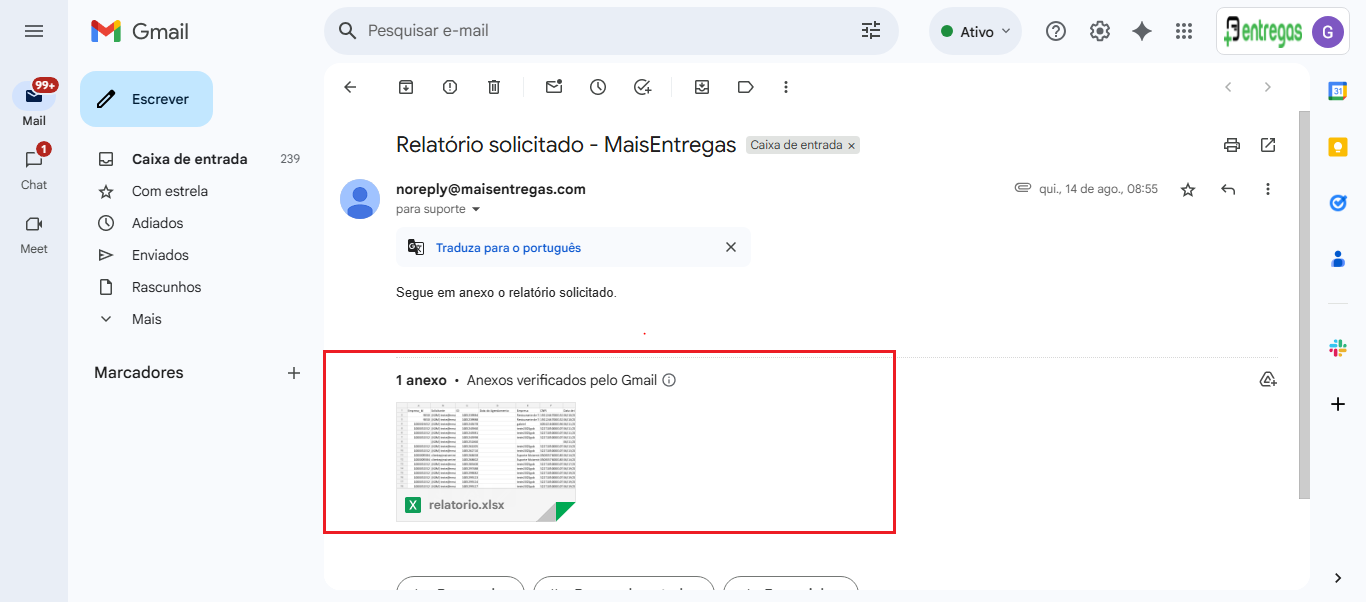Open the Gemini sparkle icon
This screenshot has width=1366, height=602.
click(1142, 31)
